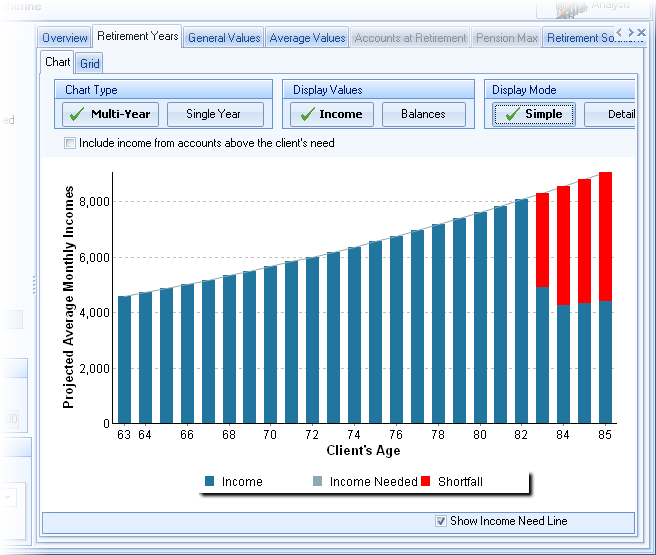Switch to the Overview tab

pos(65,38)
